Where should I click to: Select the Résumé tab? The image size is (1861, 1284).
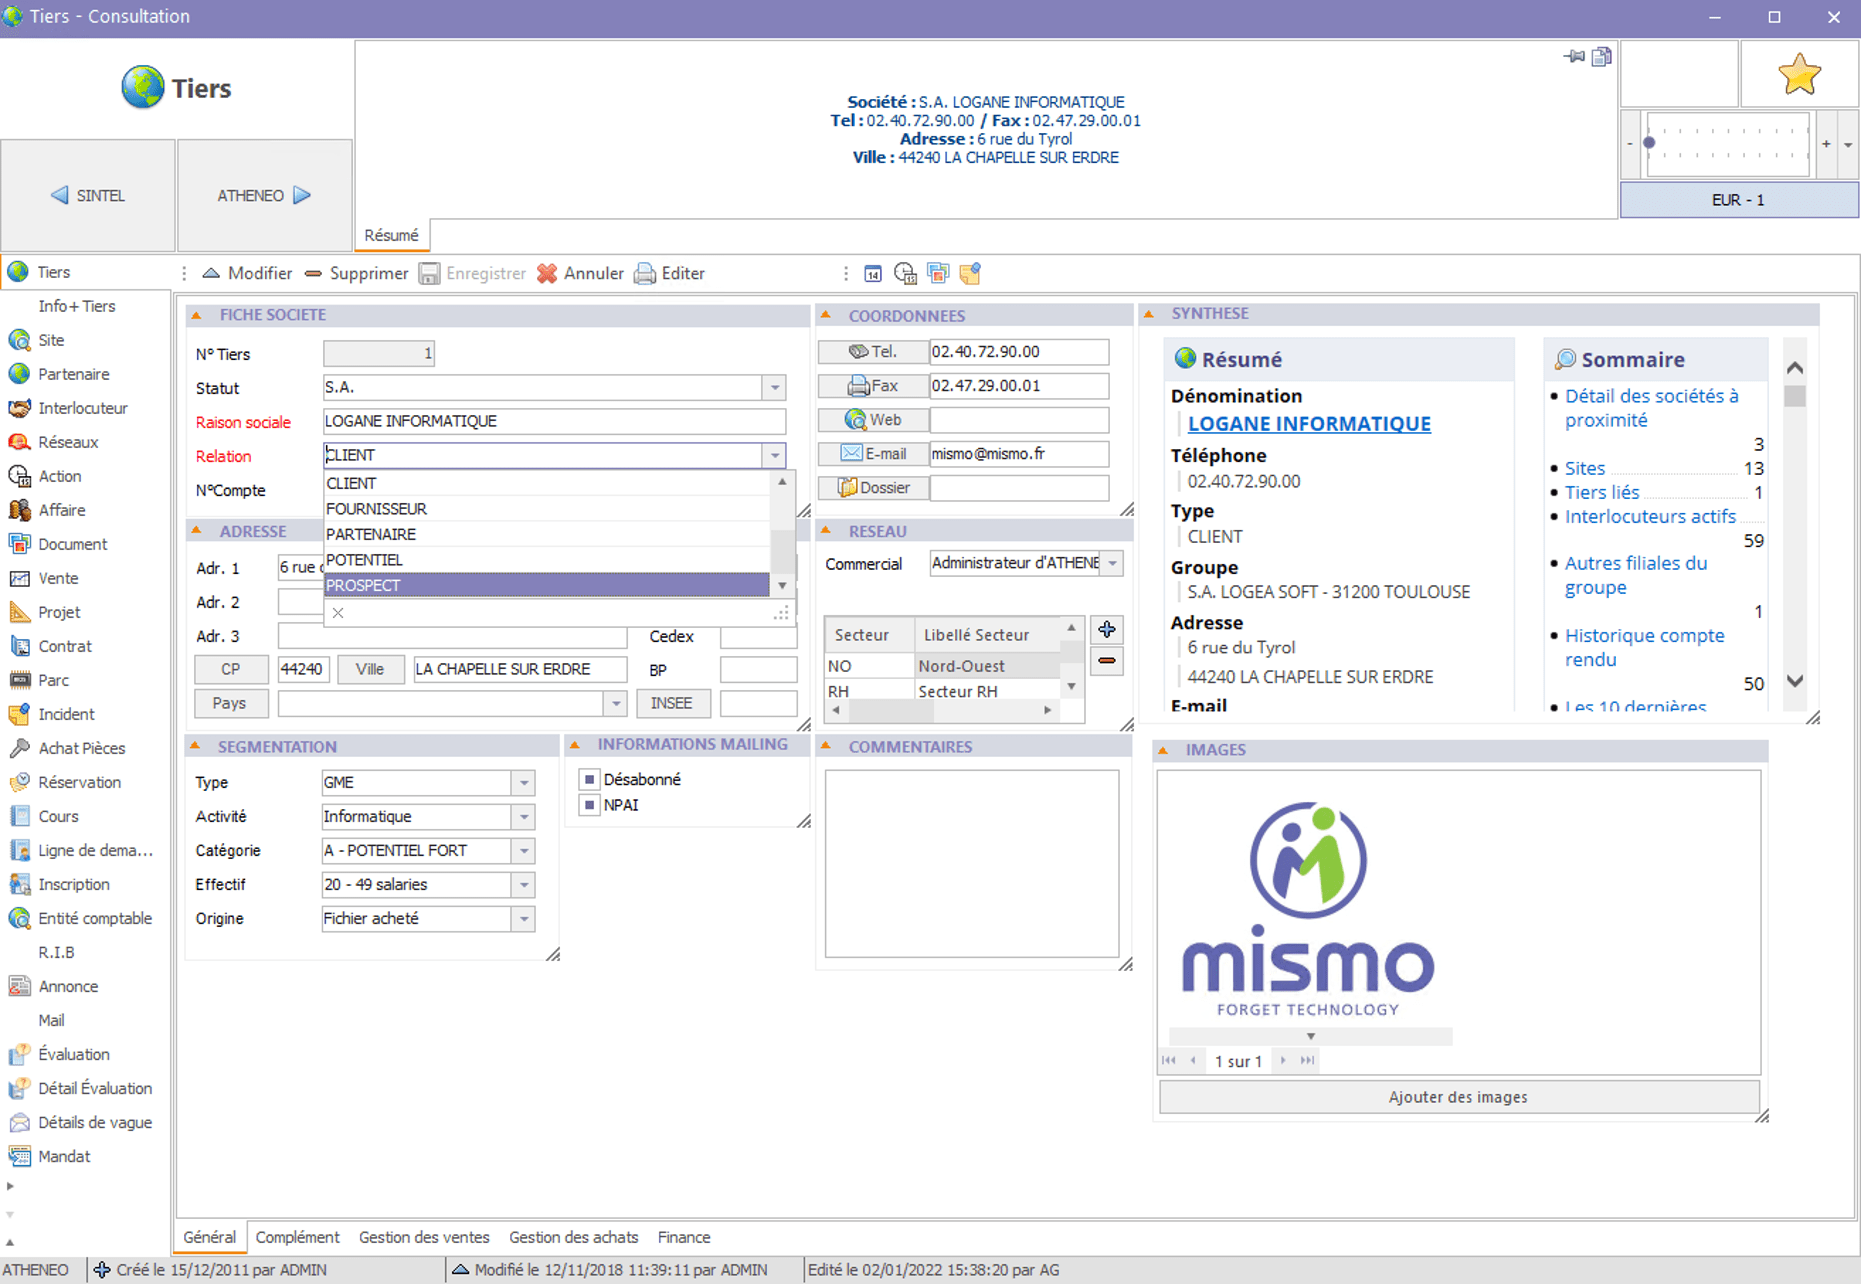(x=391, y=235)
